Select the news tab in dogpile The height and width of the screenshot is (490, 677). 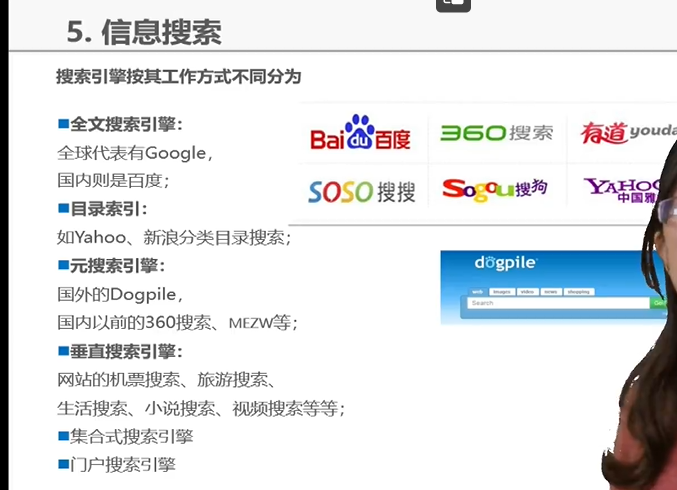coord(550,292)
